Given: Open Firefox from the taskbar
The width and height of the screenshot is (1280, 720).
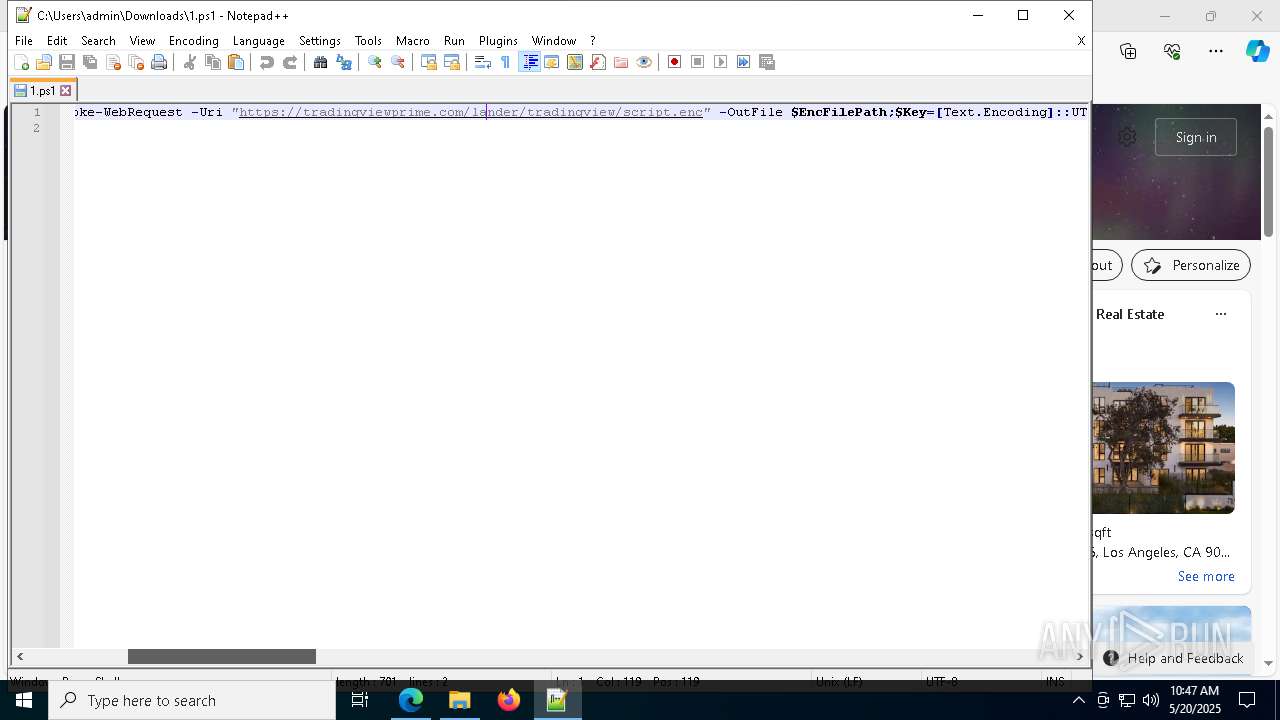Looking at the screenshot, I should (x=509, y=700).
